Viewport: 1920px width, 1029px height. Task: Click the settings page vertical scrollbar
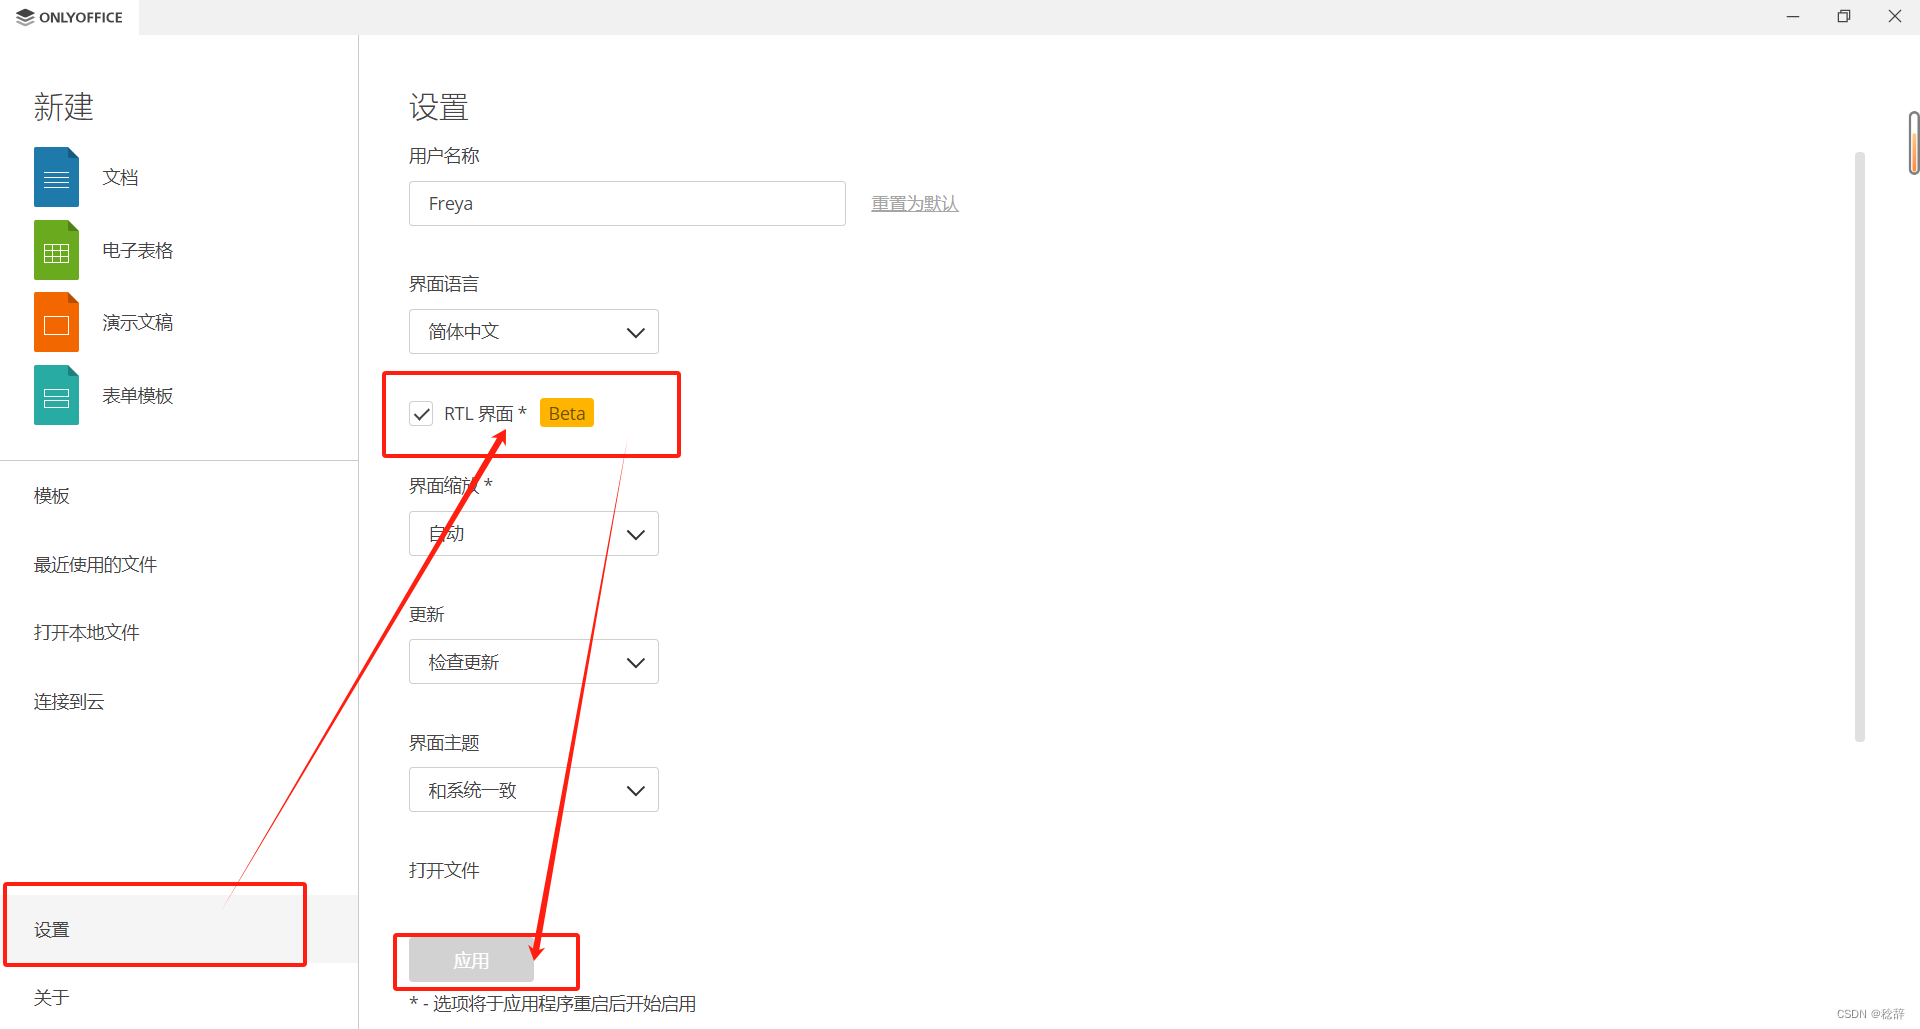1860,446
